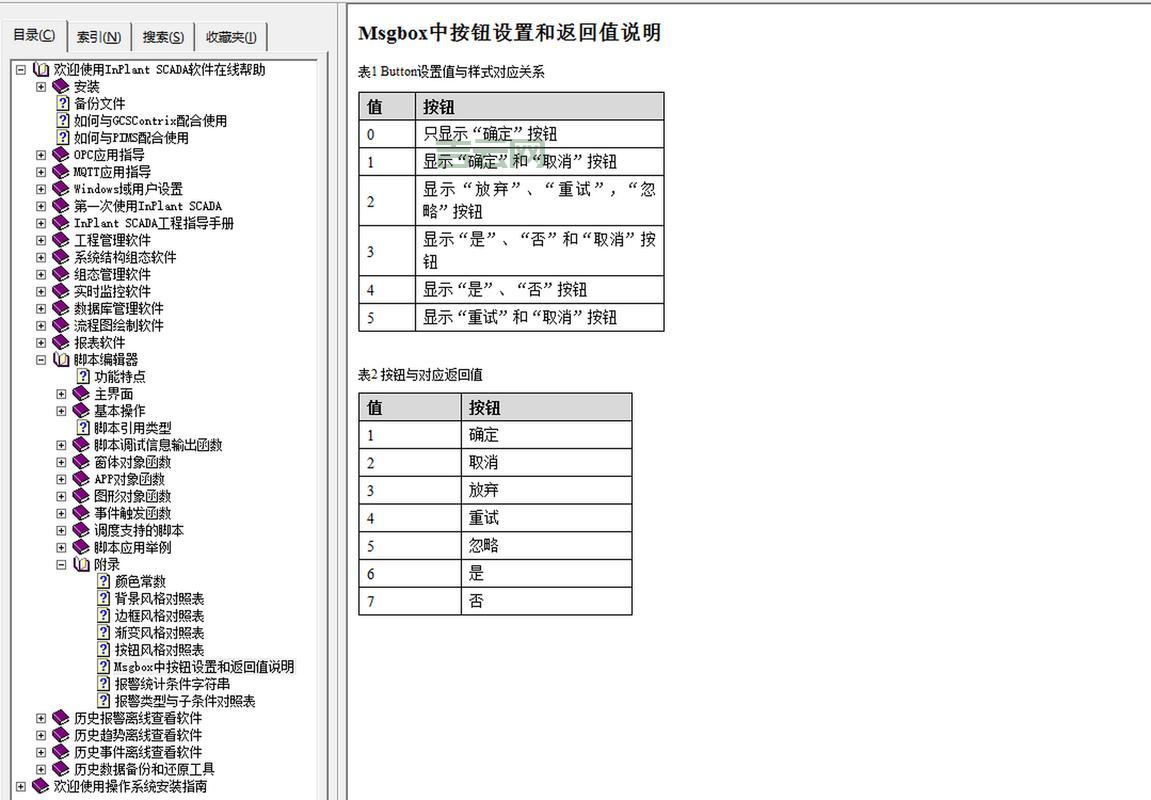Click the book icon for 附录
The height and width of the screenshot is (800, 1151).
click(81, 564)
